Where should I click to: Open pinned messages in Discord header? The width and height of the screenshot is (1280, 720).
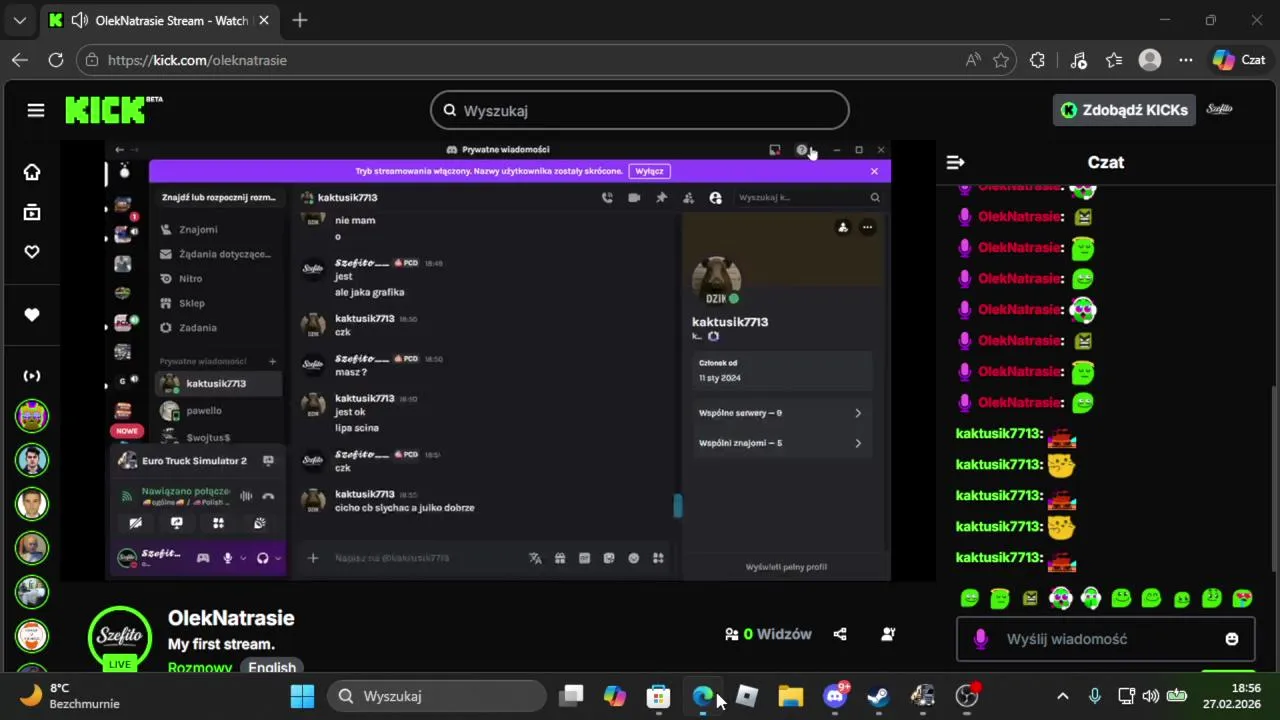point(661,198)
